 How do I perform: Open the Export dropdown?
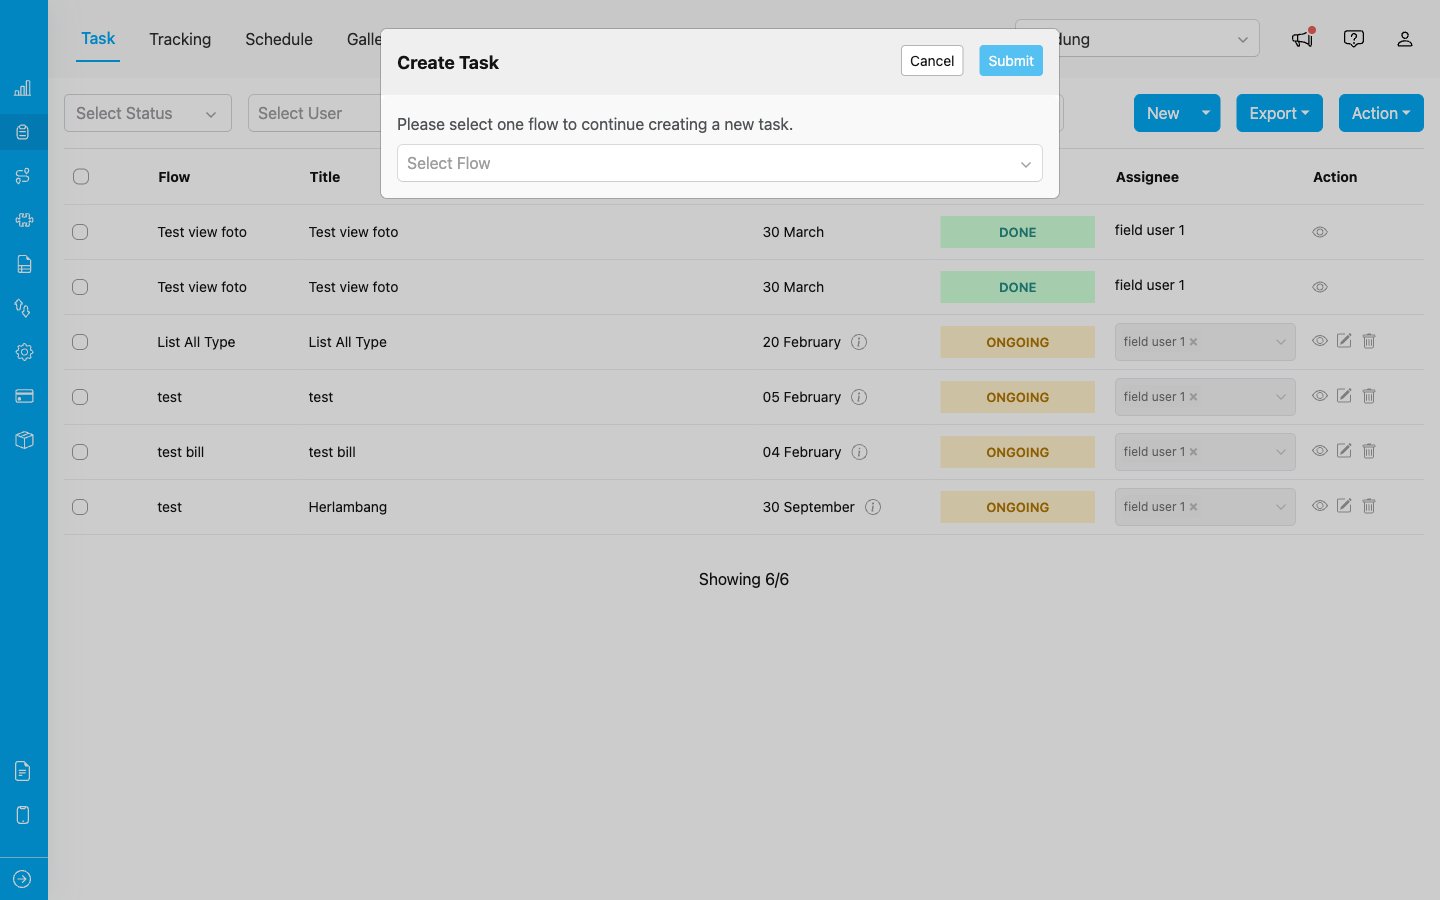[1279, 113]
